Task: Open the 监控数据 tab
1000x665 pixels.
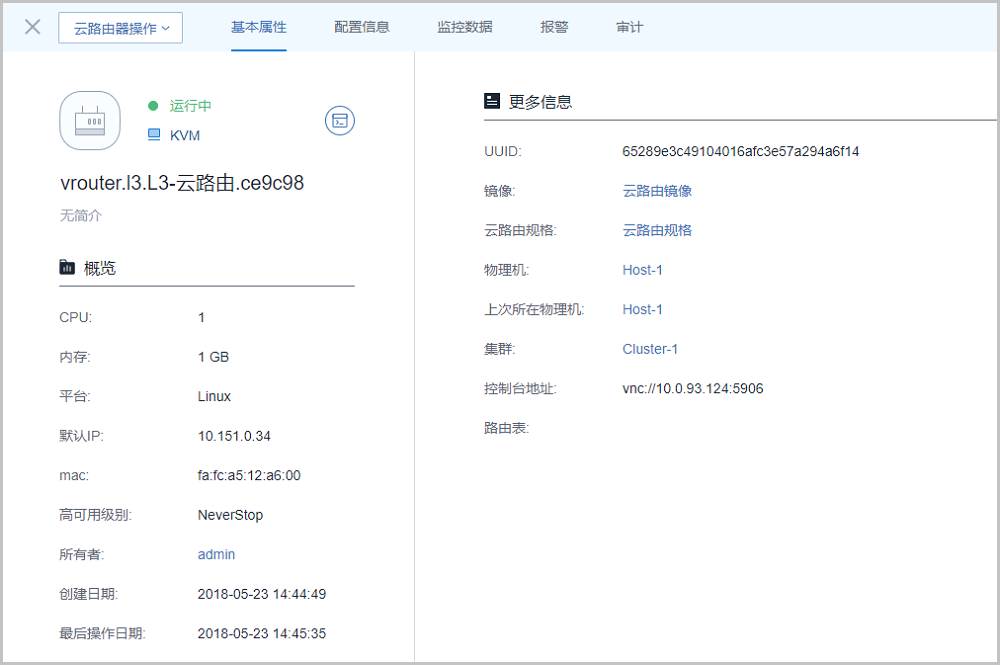Action: pos(465,27)
